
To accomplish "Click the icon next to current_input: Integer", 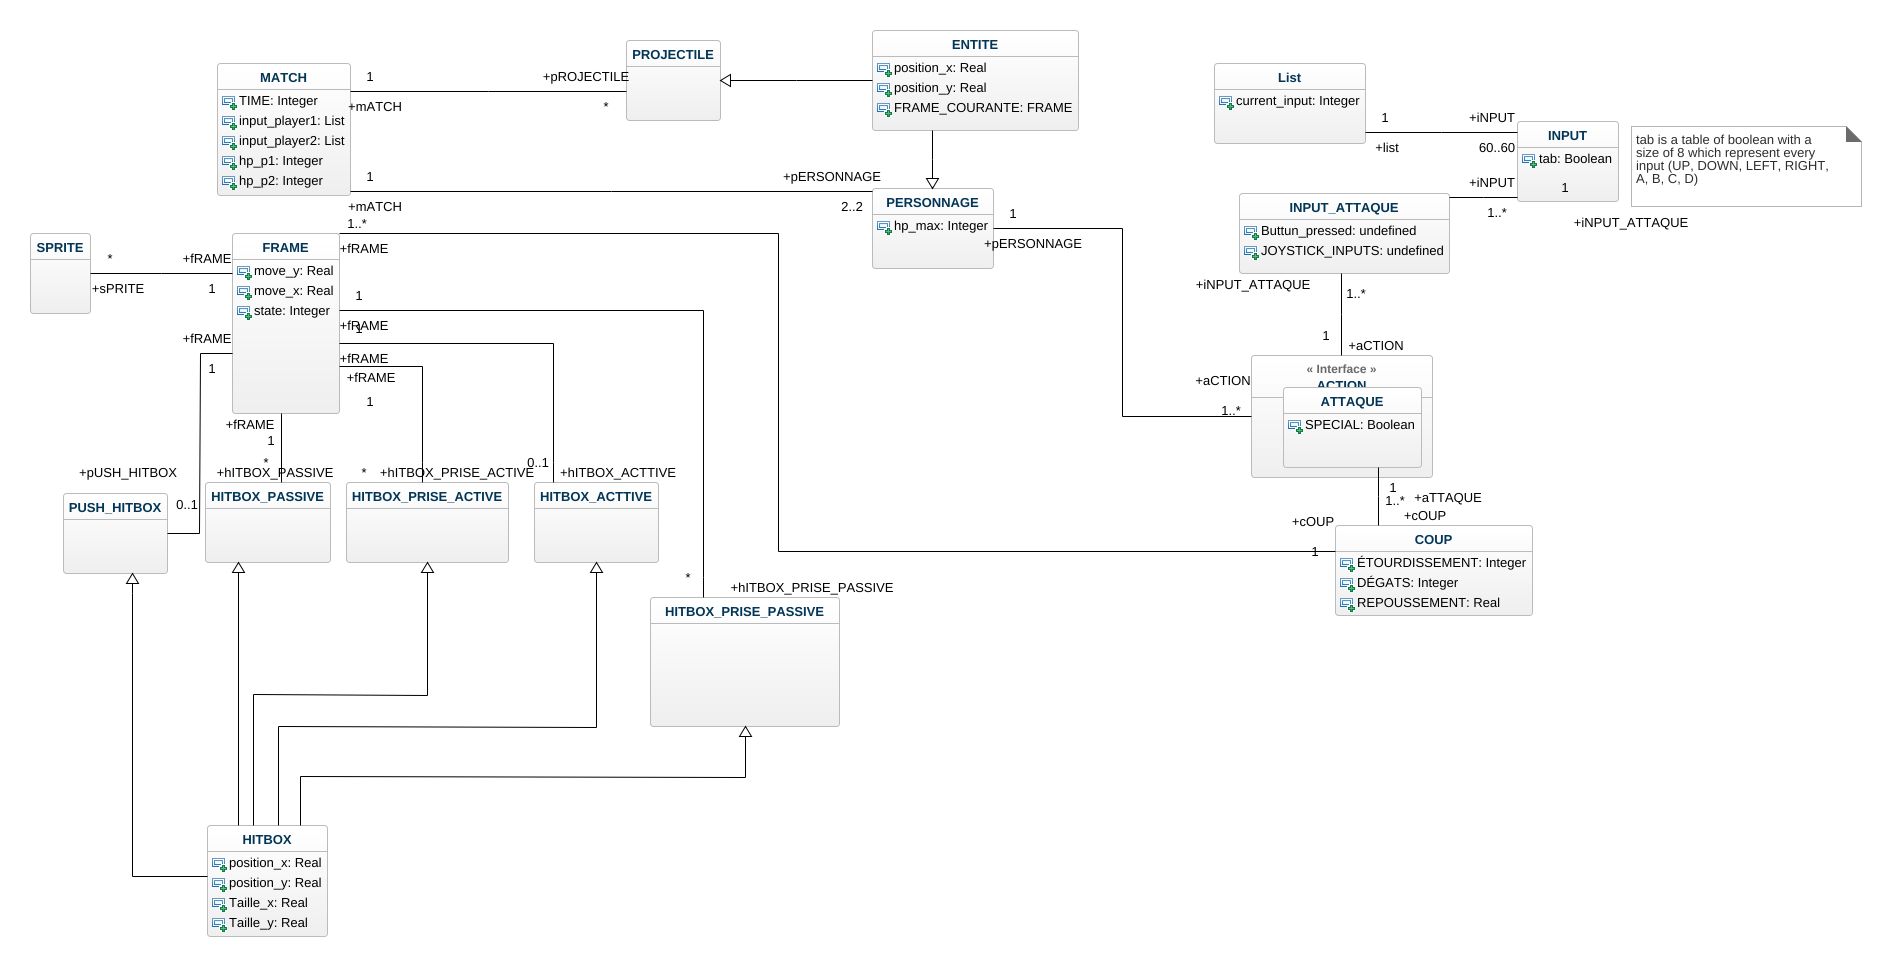I will (1226, 102).
